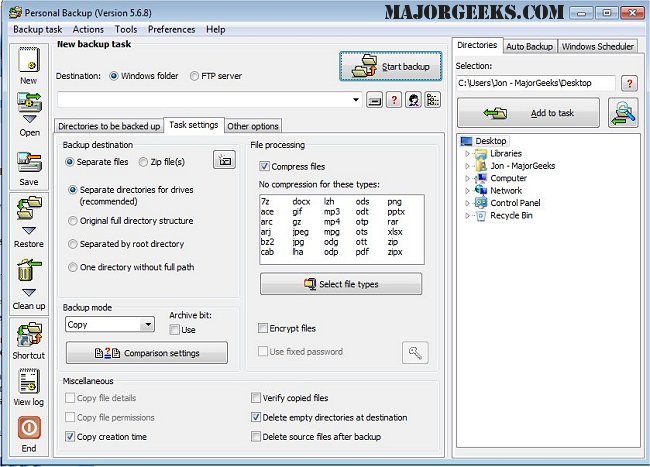Enable Delete source files after backup
The width and height of the screenshot is (650, 467).
(x=256, y=437)
